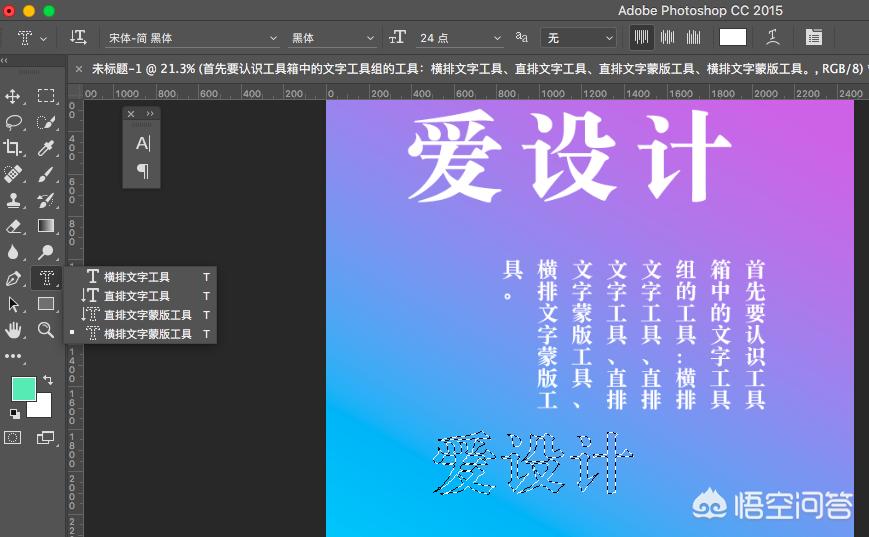
Task: Close the floating Character panel
Action: coord(131,114)
